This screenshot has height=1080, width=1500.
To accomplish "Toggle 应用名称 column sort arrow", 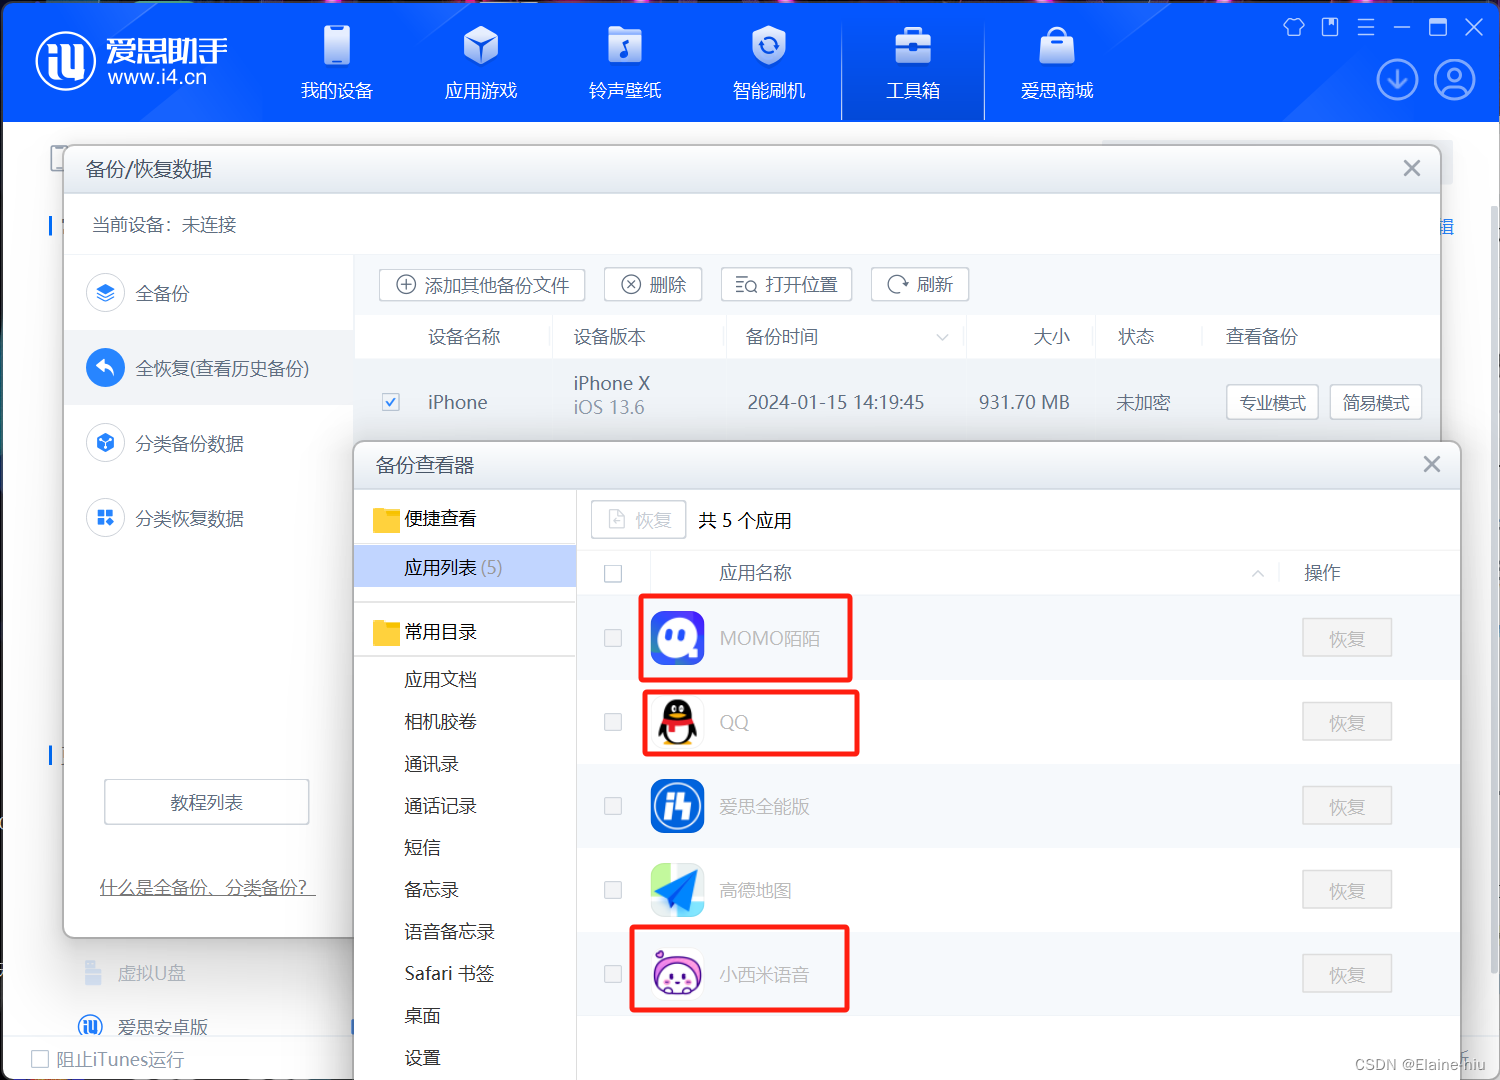I will pyautogui.click(x=1258, y=573).
